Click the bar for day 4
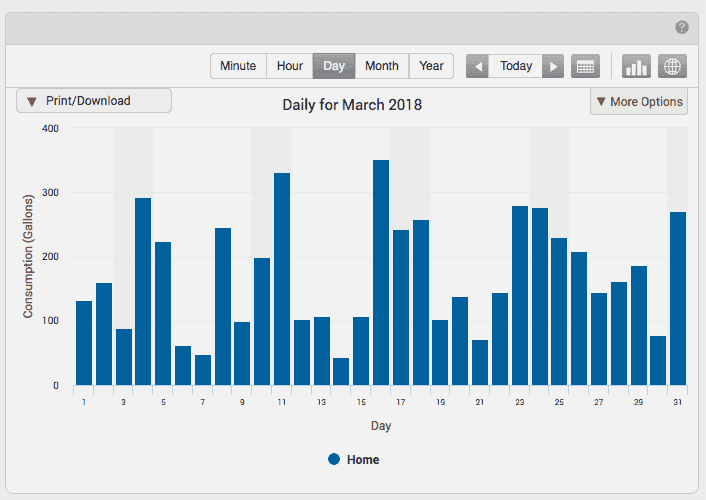This screenshot has width=706, height=500. 143,292
